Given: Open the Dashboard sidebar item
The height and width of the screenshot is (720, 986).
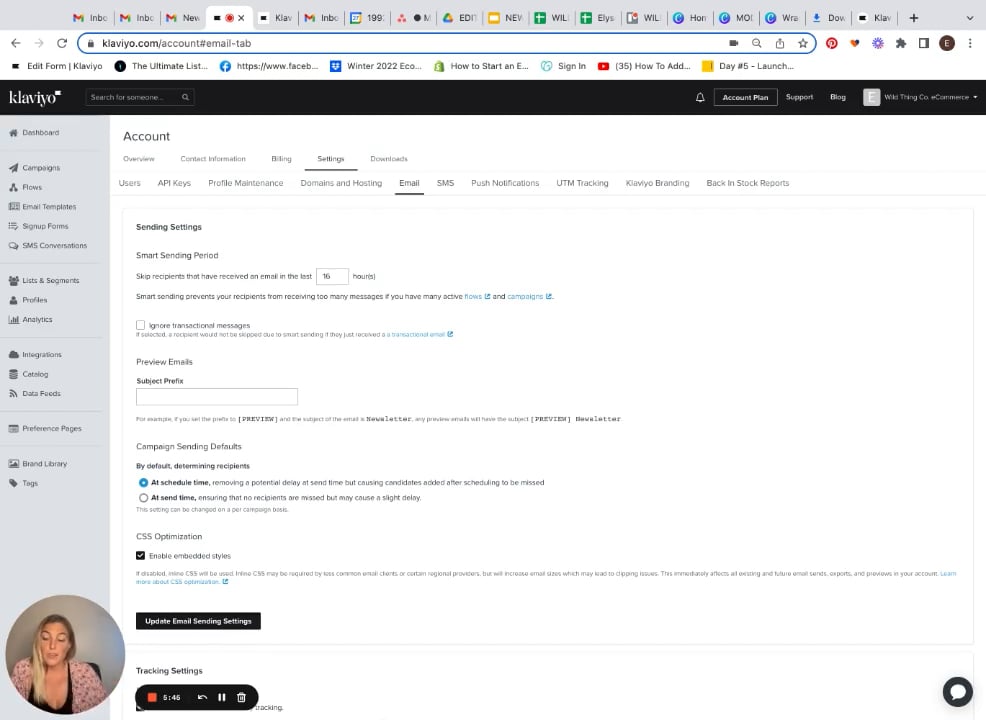Looking at the screenshot, I should 34,133.
